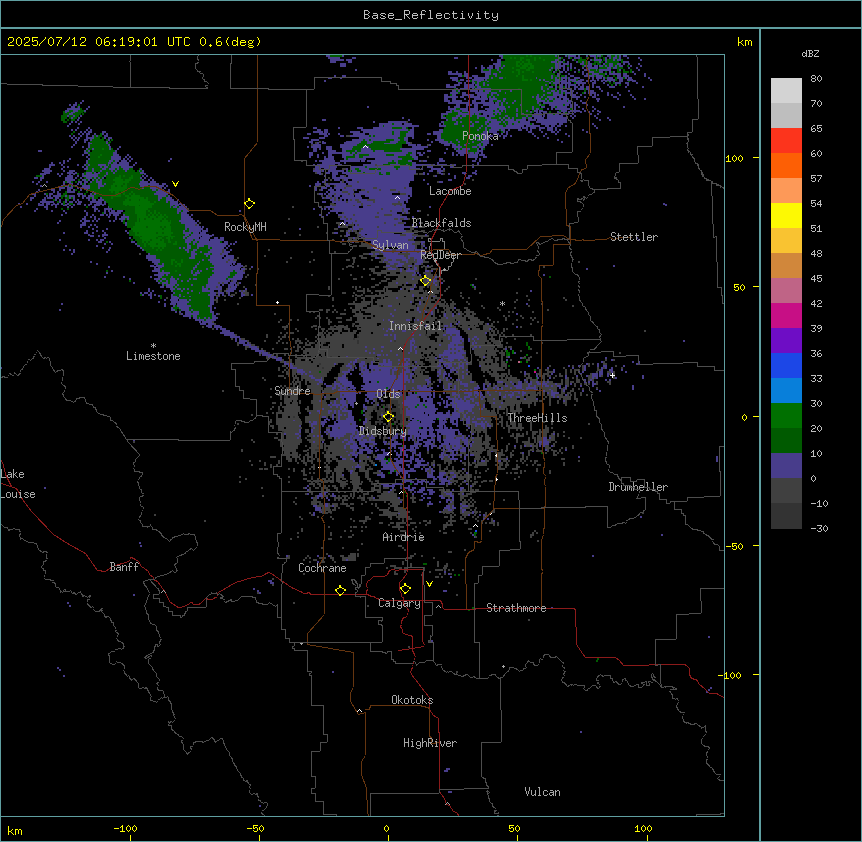Screen dimensions: 862x842
Task: Click the yellow diamond marker near RockyMH
Action: 250,204
